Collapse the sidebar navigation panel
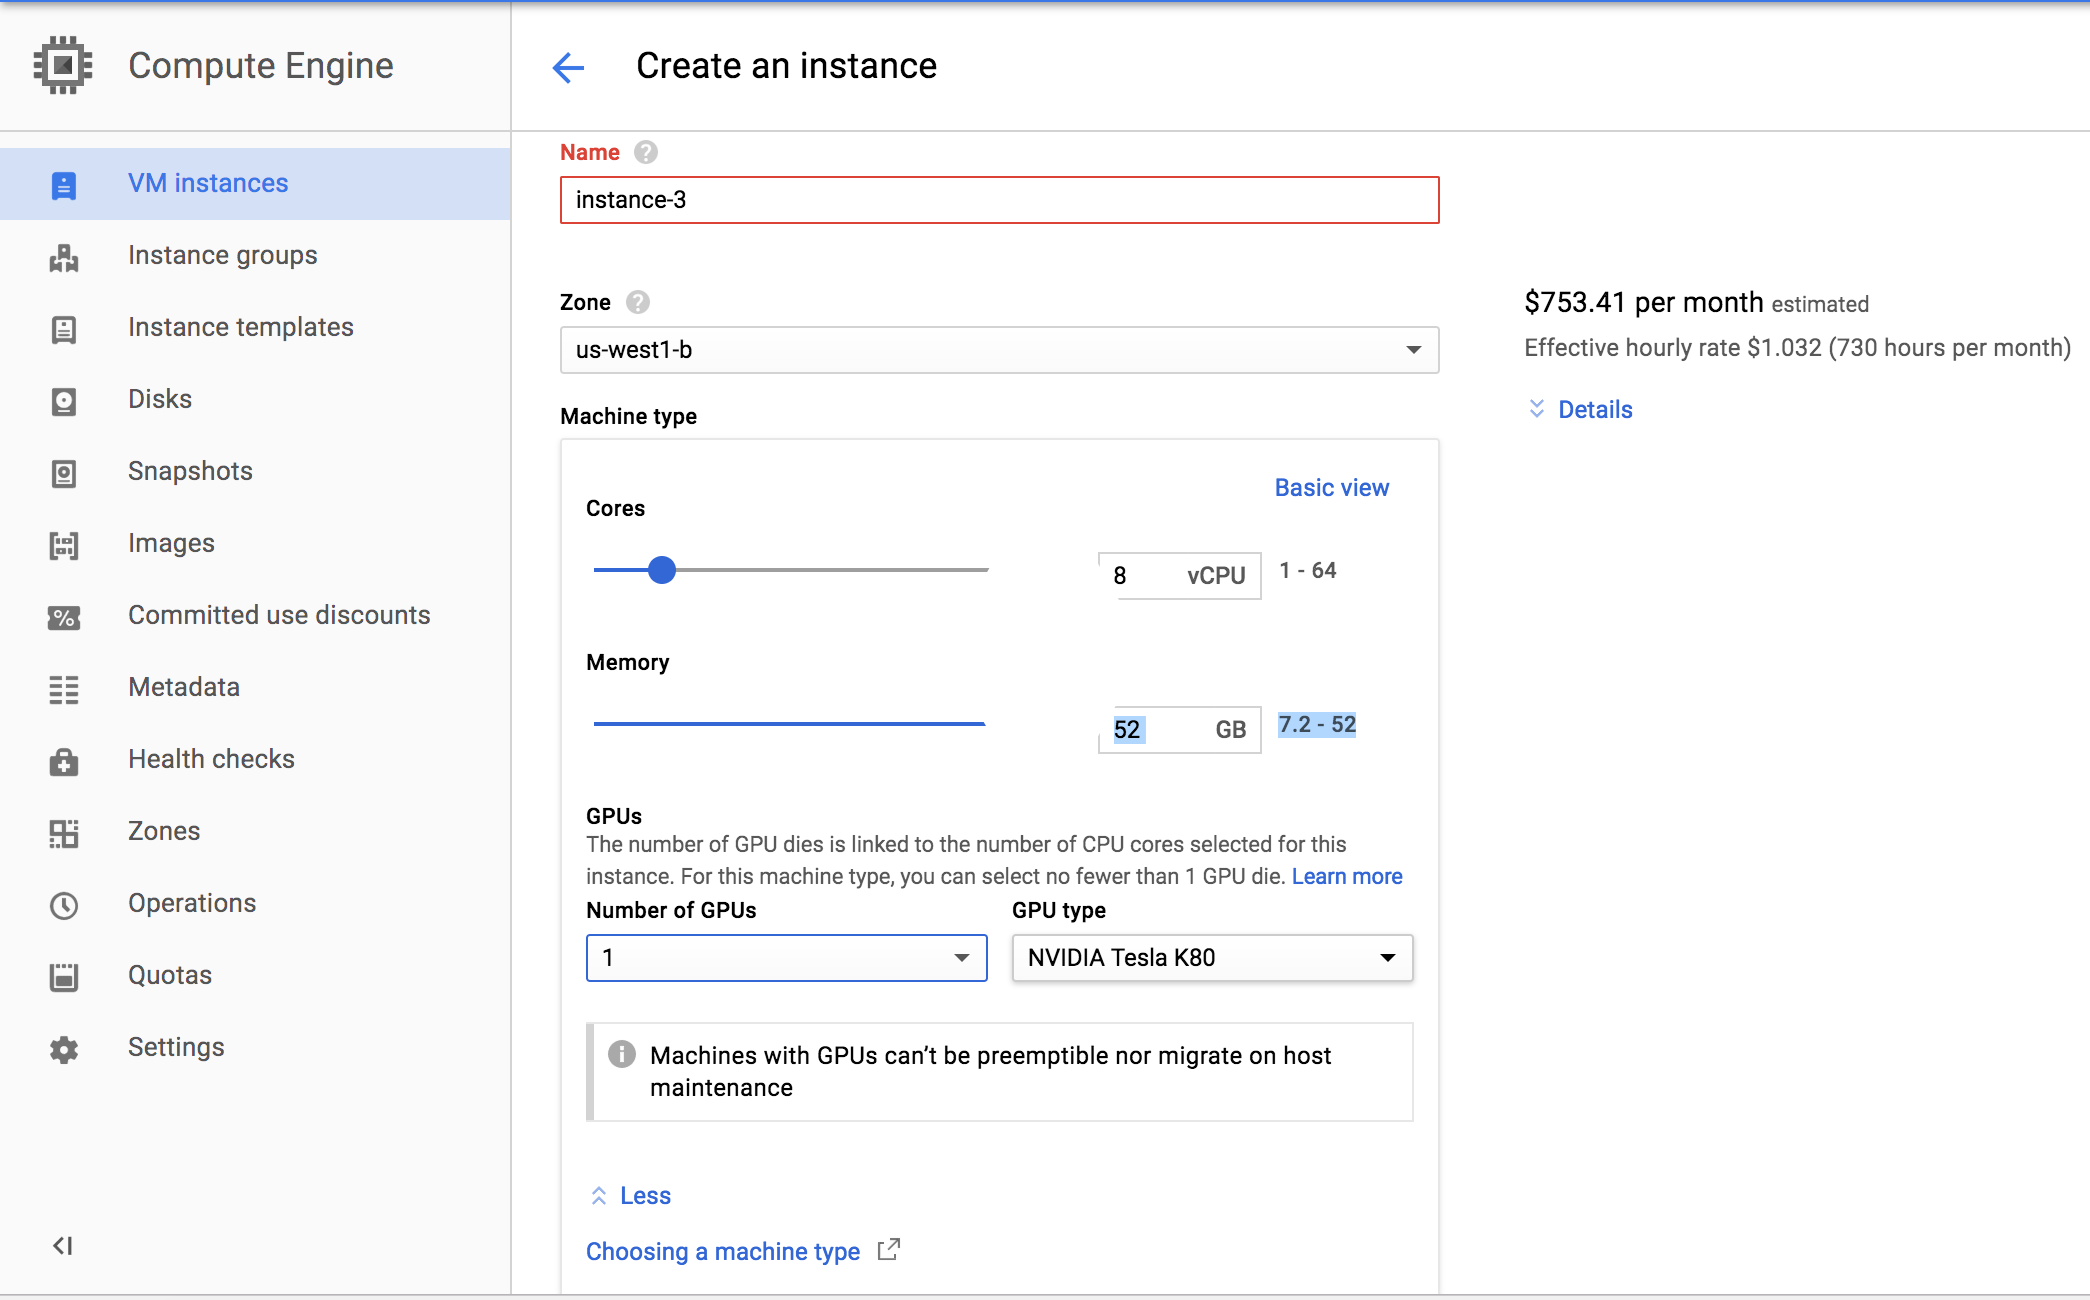 [62, 1245]
